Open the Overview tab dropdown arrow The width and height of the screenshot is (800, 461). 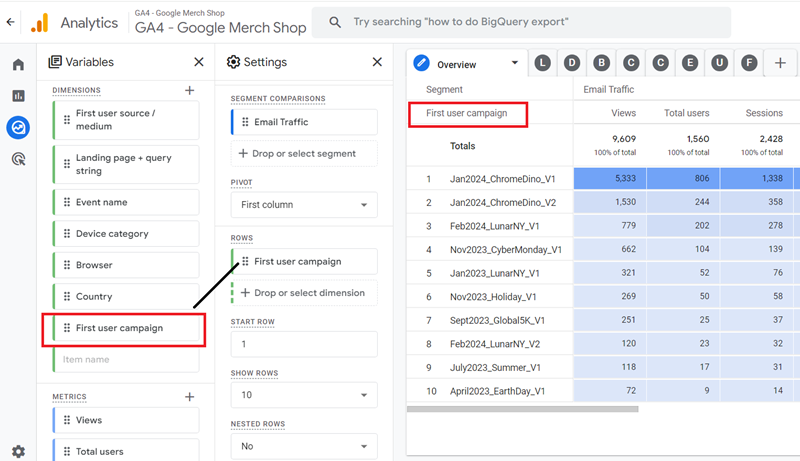click(x=514, y=63)
